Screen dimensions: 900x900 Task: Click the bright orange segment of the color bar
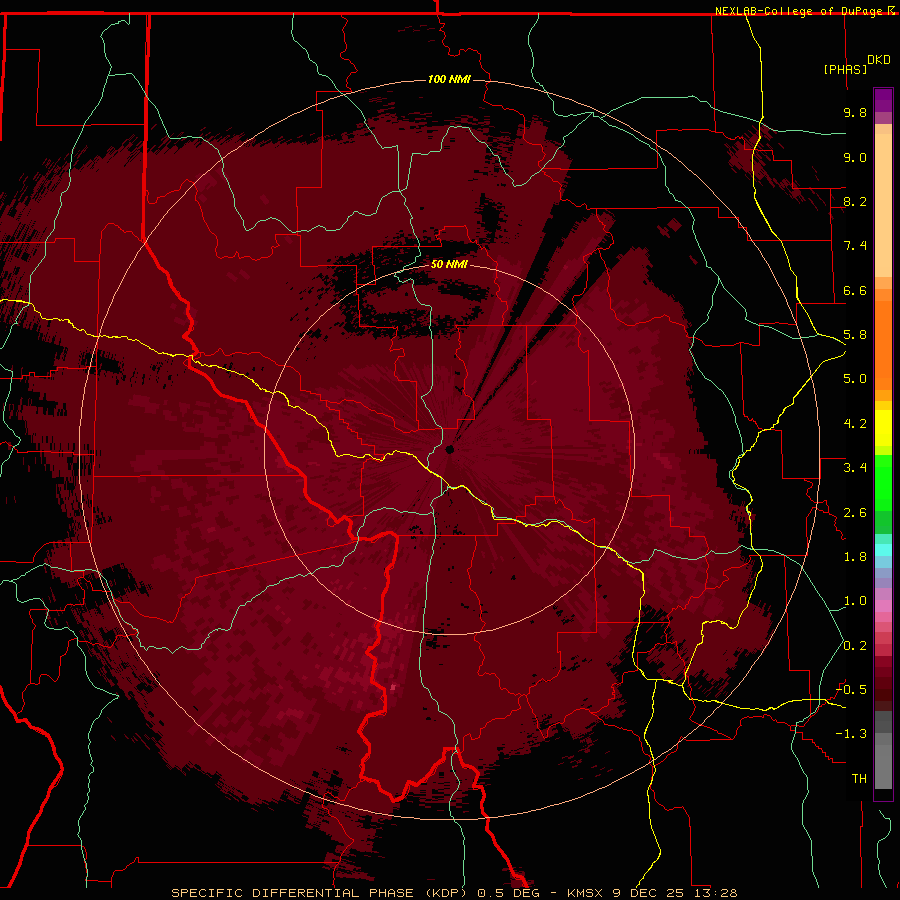[883, 345]
